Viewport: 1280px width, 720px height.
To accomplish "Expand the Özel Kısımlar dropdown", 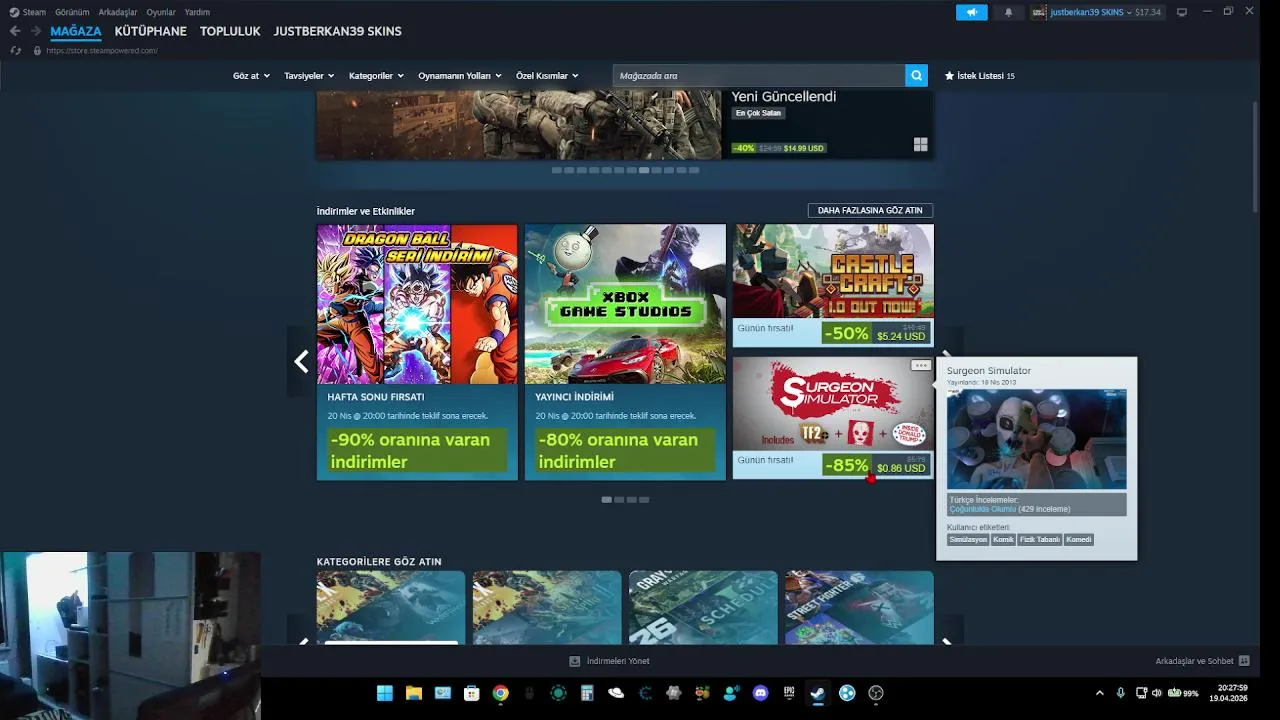I will pyautogui.click(x=547, y=76).
